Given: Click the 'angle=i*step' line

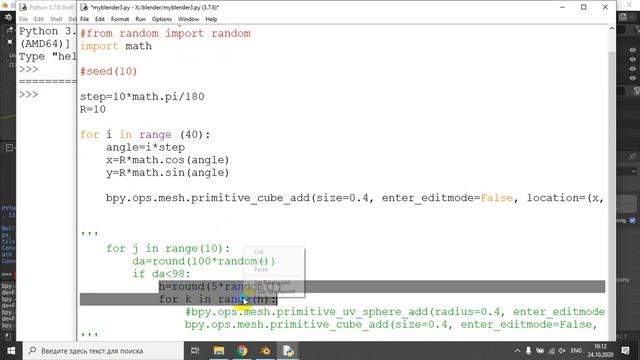Looking at the screenshot, I should [145, 147].
